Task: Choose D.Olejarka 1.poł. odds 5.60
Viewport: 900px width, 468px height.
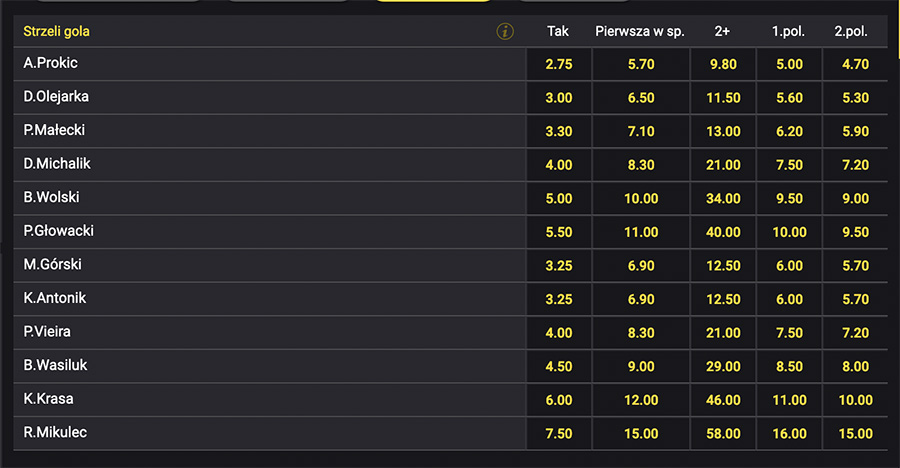Action: (x=788, y=98)
